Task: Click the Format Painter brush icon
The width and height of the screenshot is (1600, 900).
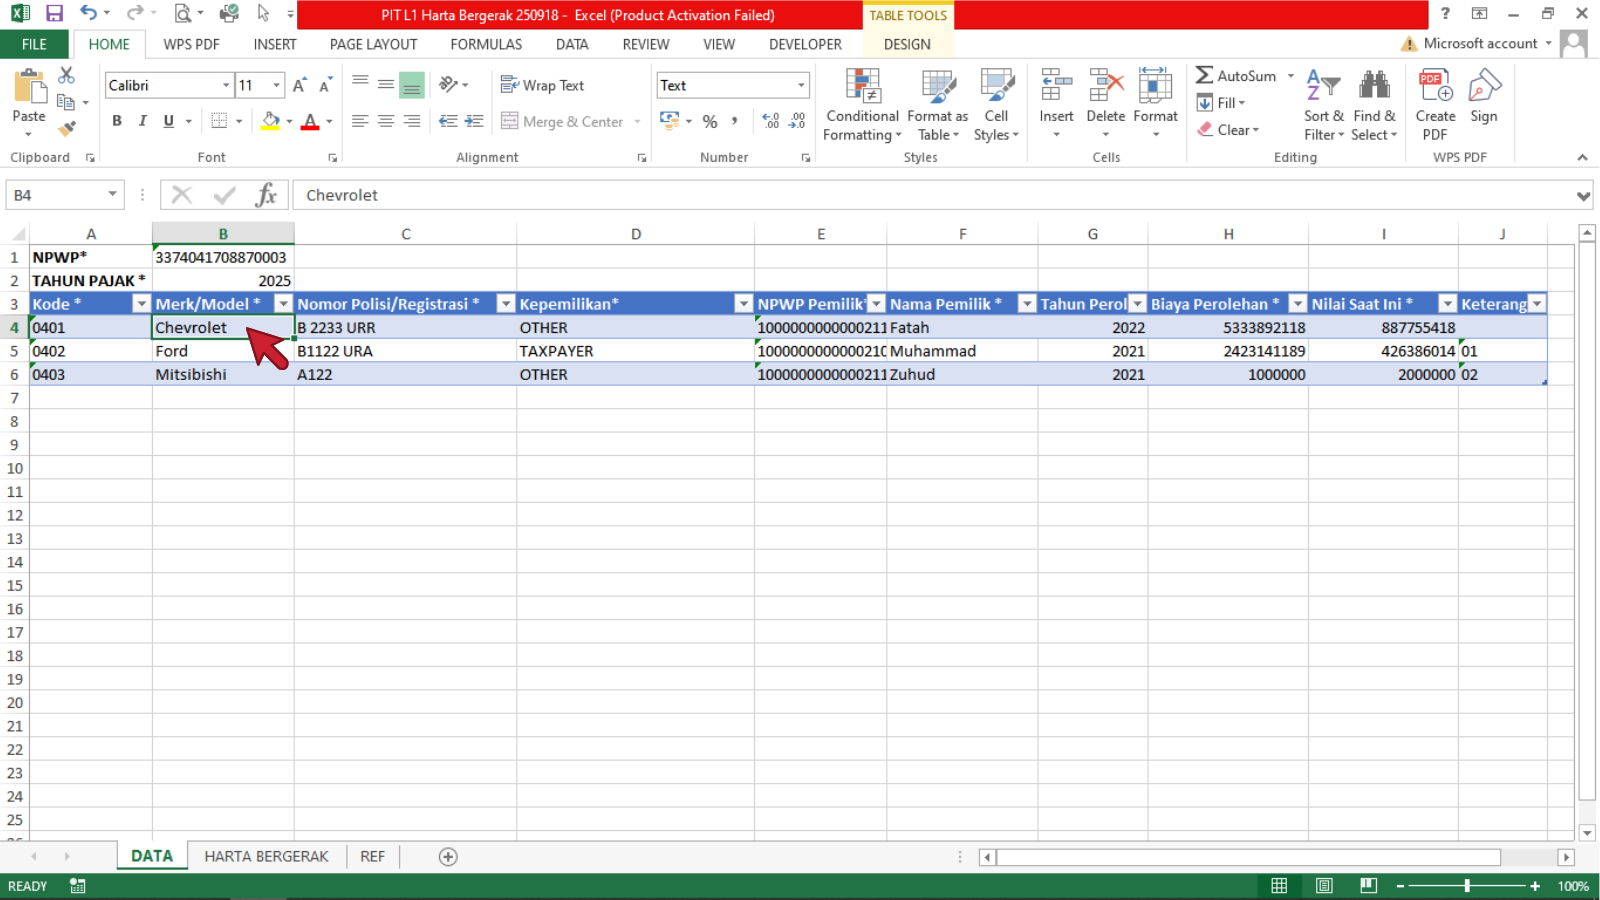Action: point(67,129)
